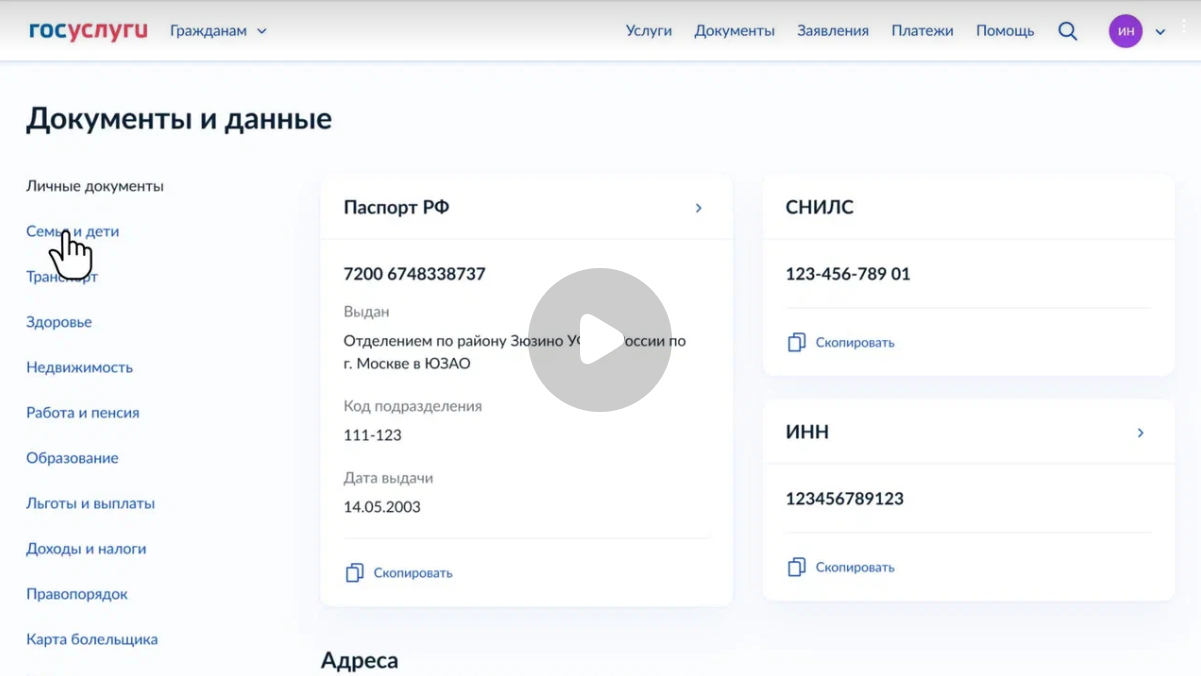Click copy icon in ИНН card

796,567
